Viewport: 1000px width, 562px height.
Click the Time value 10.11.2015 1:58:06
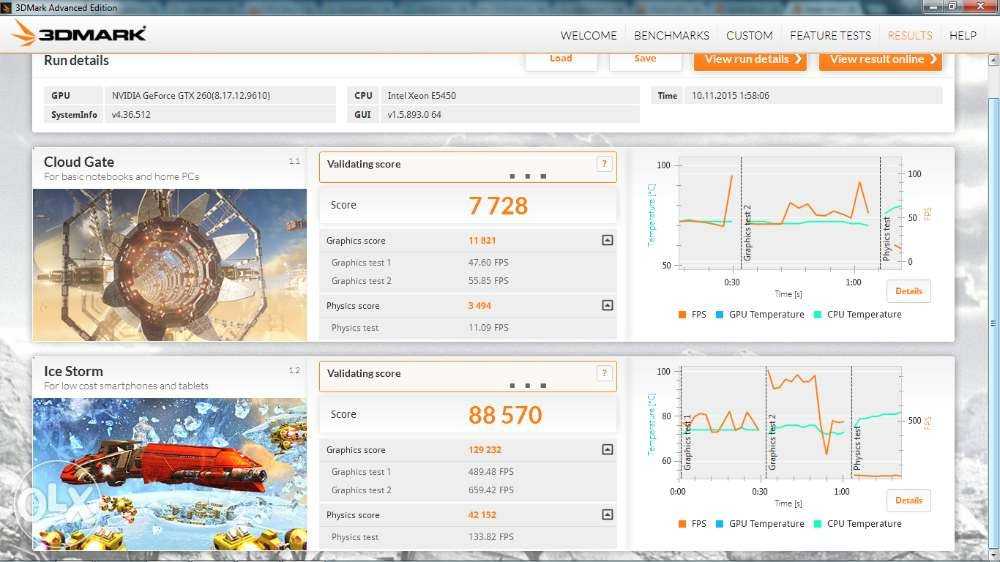[x=730, y=96]
